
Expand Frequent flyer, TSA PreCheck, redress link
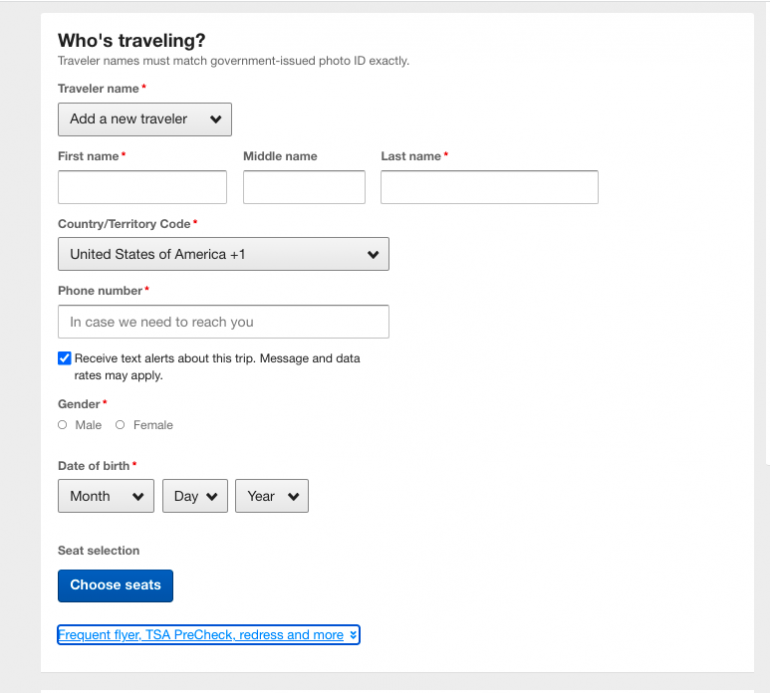pyautogui.click(x=200, y=635)
